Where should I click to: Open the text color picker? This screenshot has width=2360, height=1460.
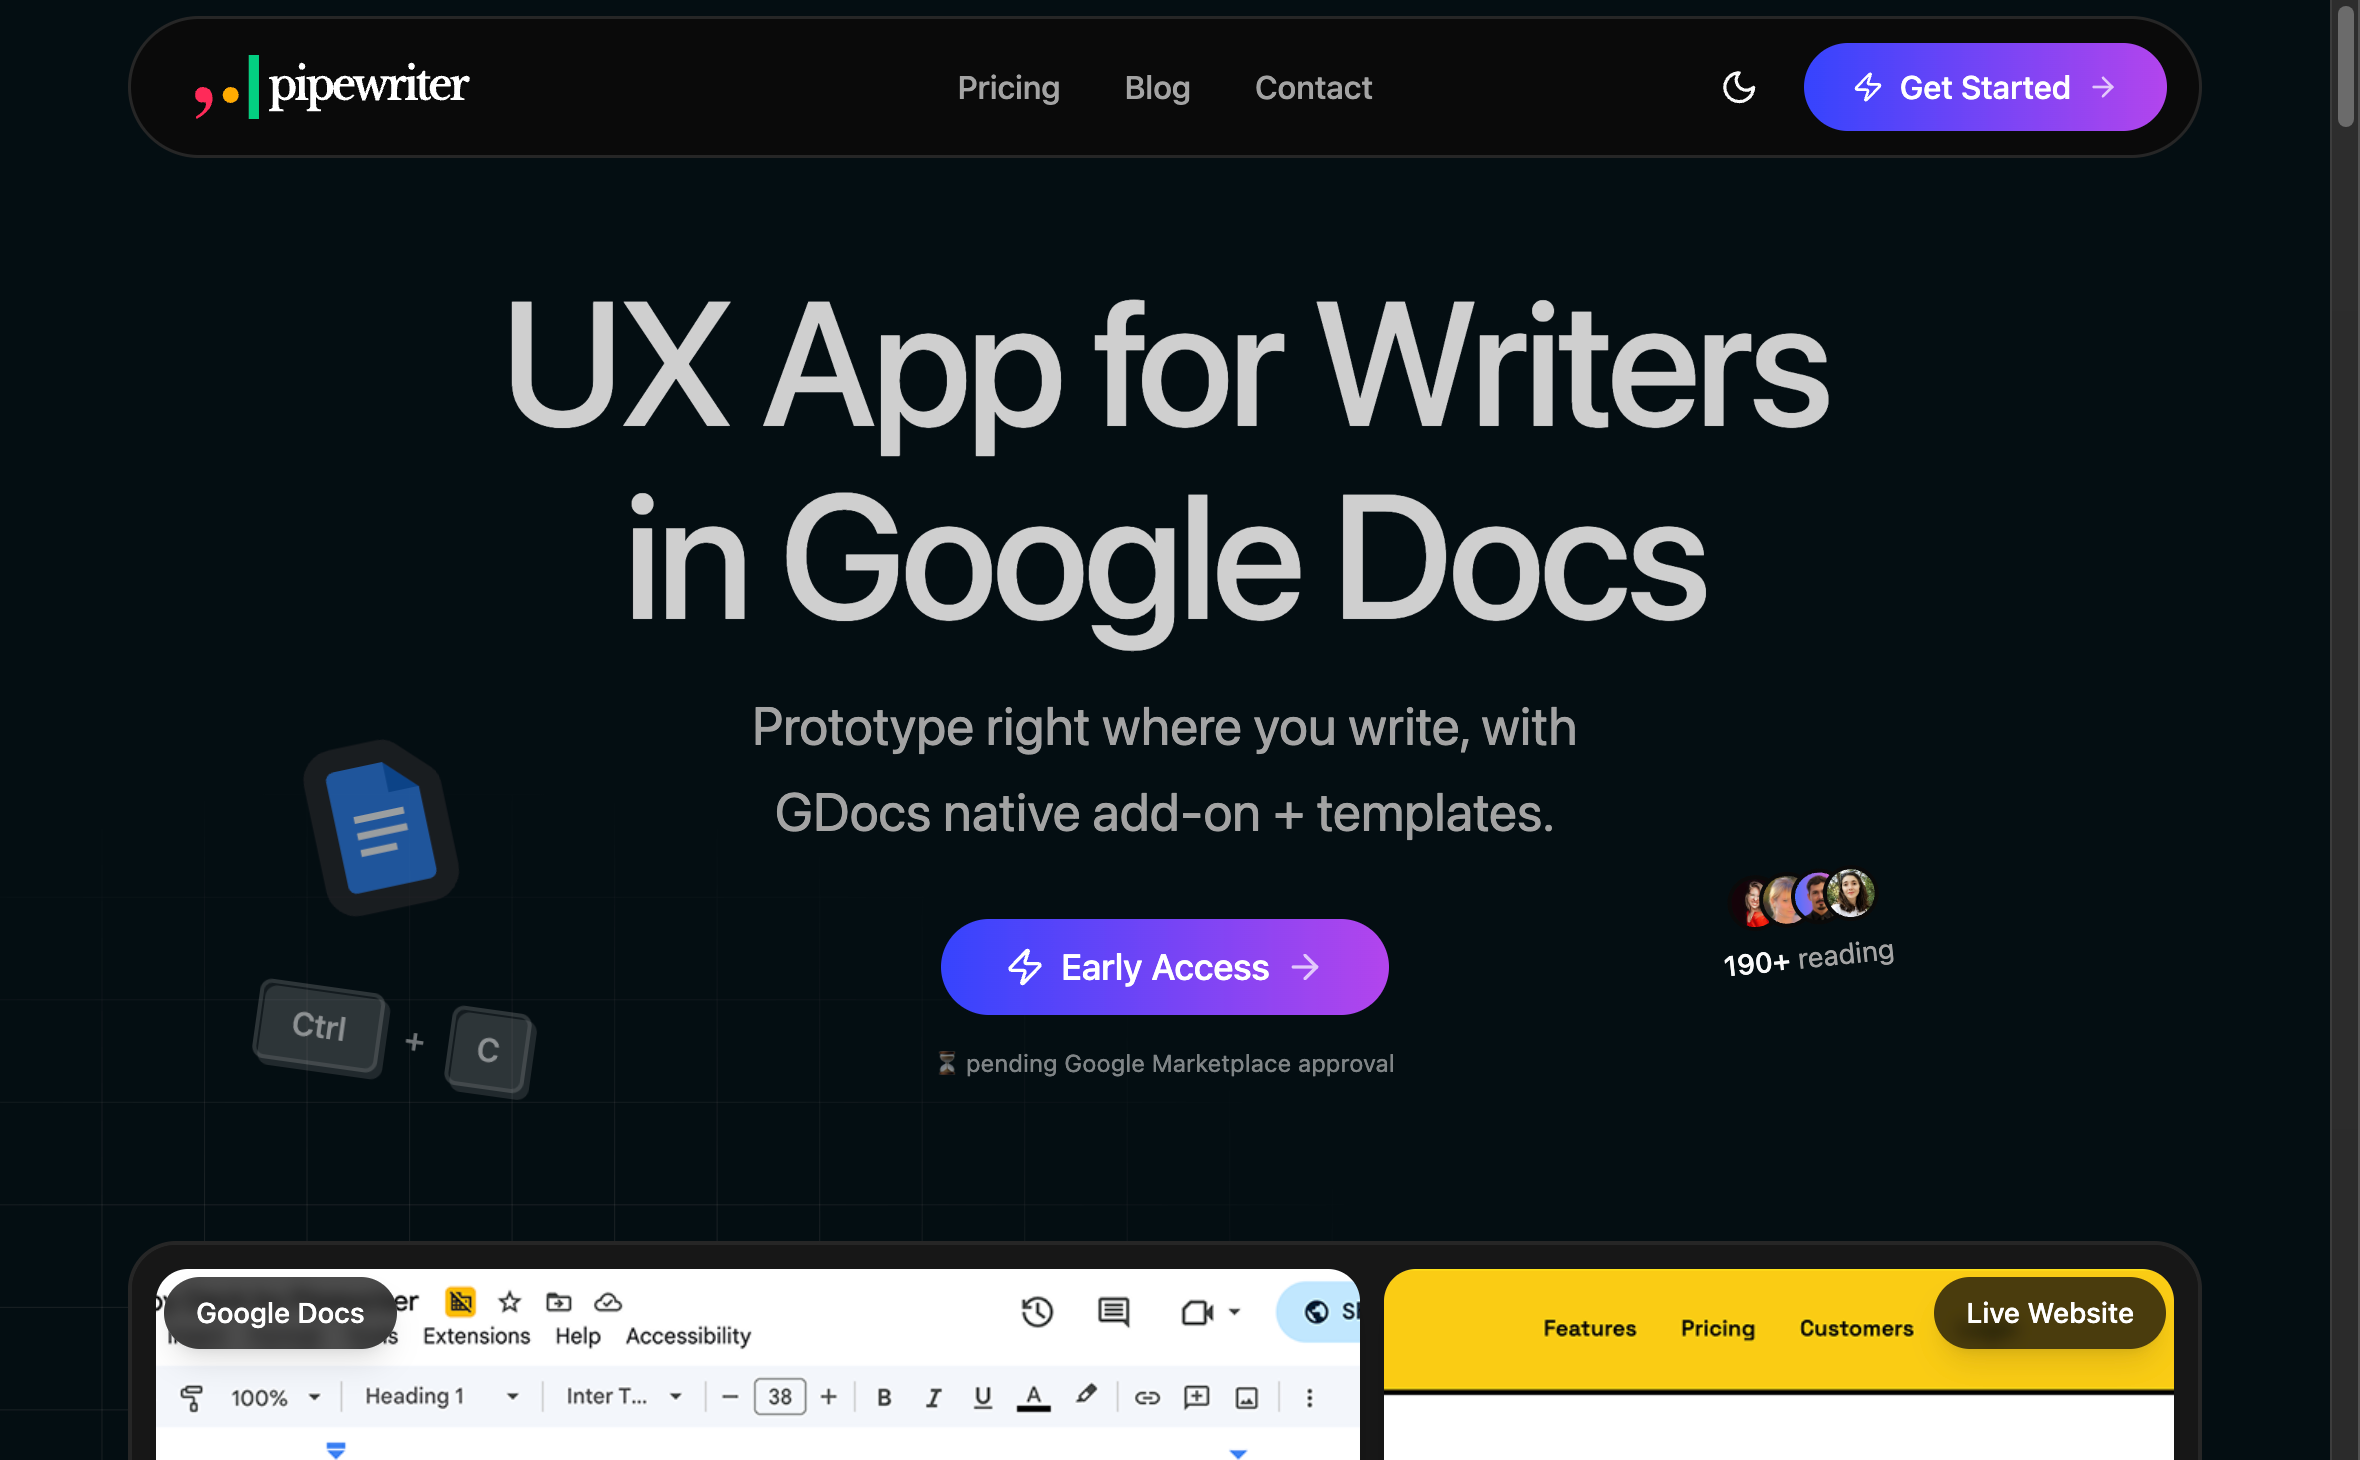[x=1034, y=1398]
